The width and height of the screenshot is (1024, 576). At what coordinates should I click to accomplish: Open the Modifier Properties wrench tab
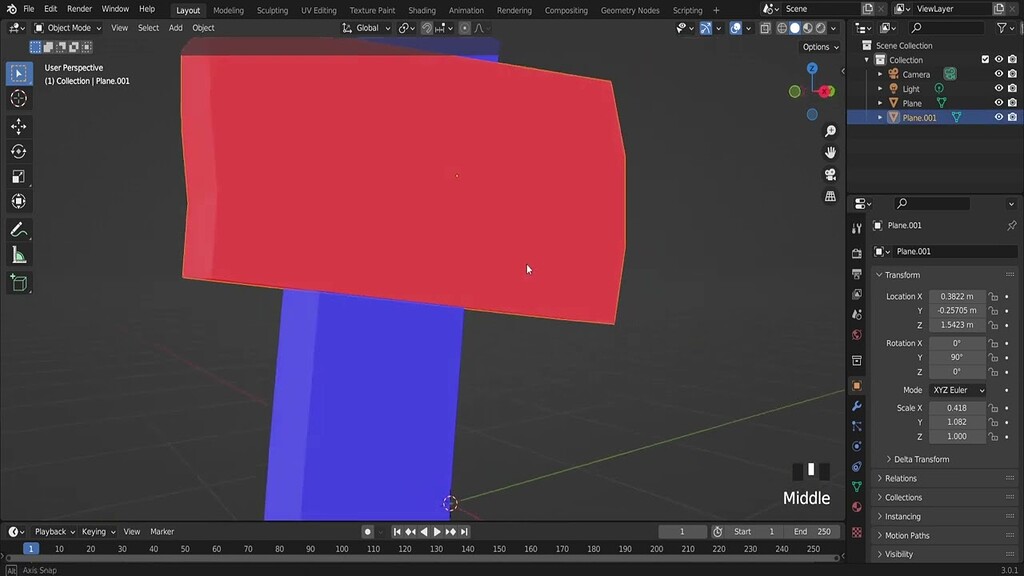[857, 407]
